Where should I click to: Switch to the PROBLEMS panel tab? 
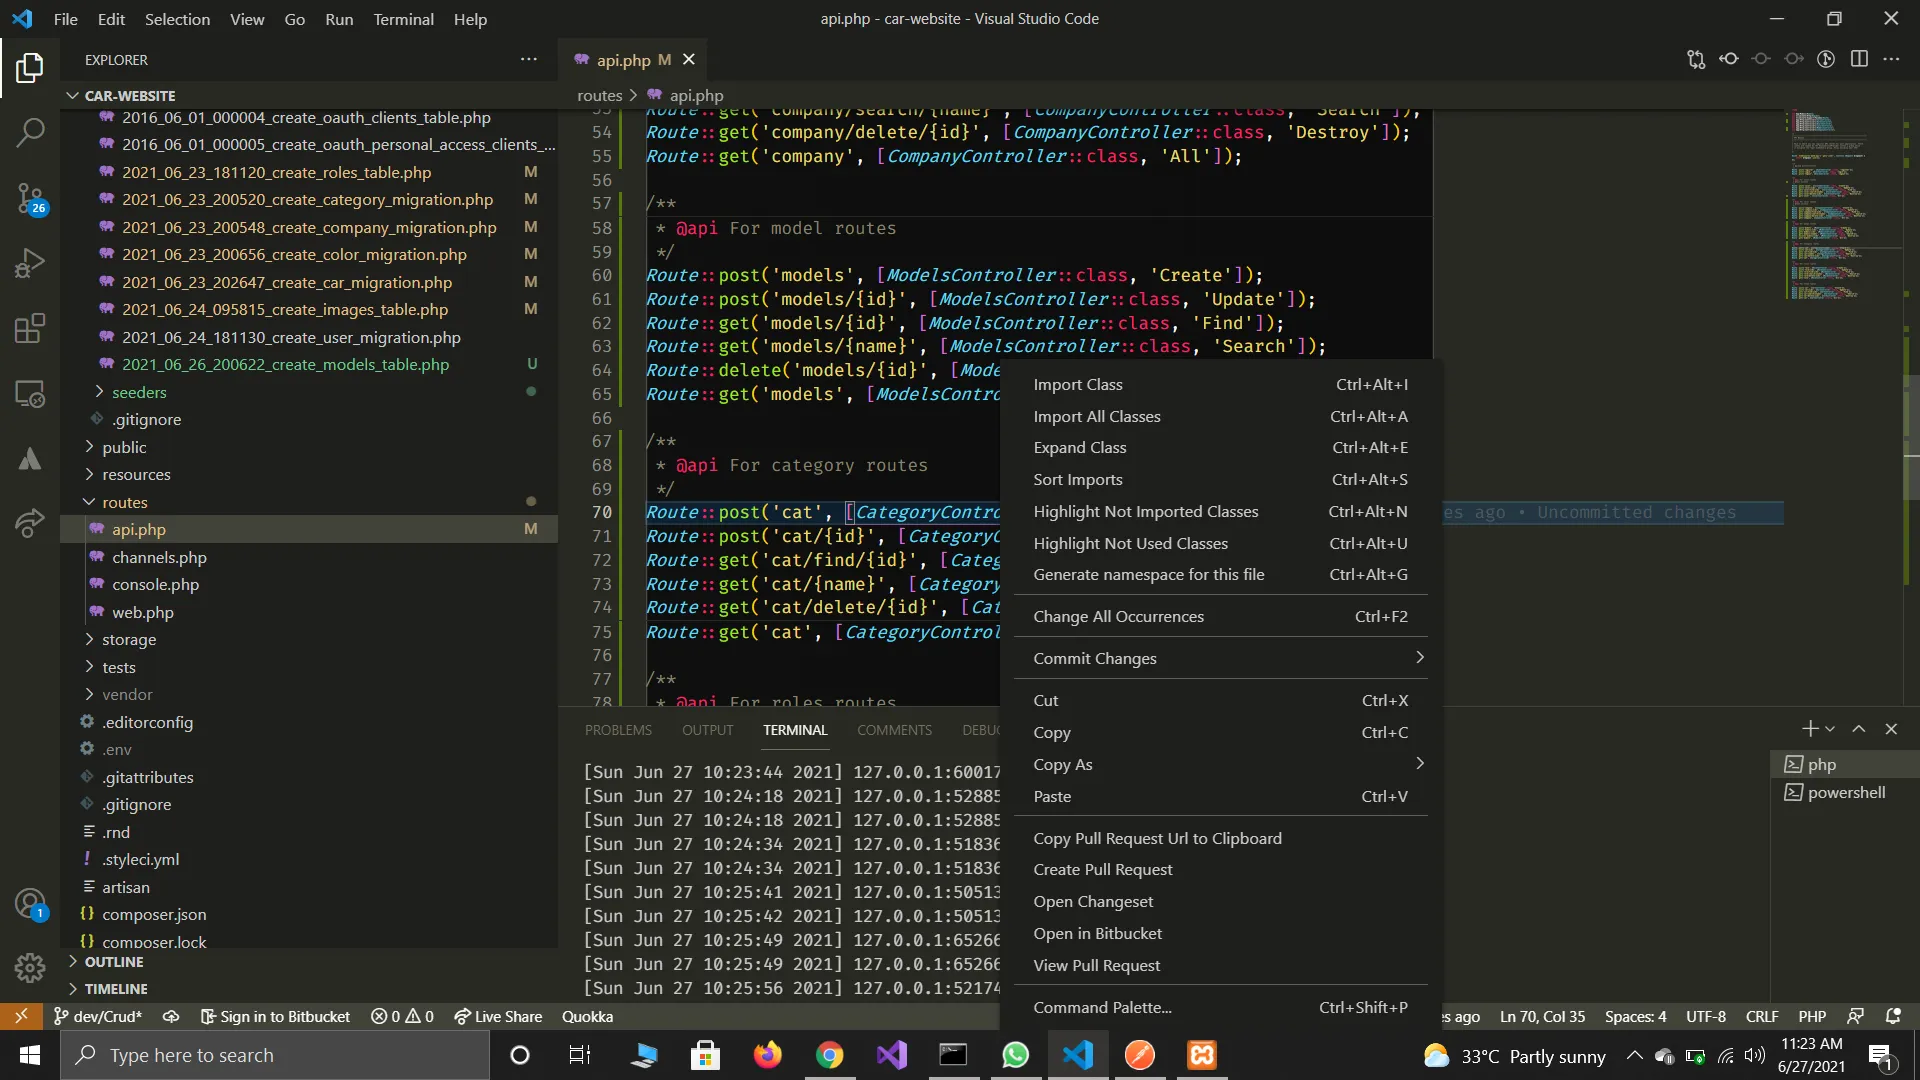618,730
